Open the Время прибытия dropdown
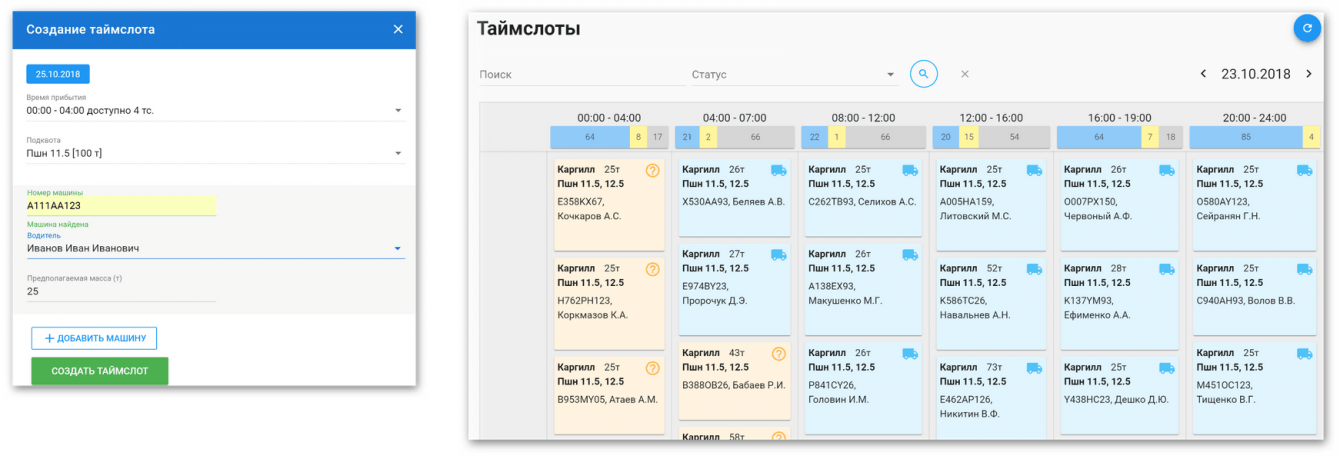Screen dimensions: 1340x469 click(215, 110)
